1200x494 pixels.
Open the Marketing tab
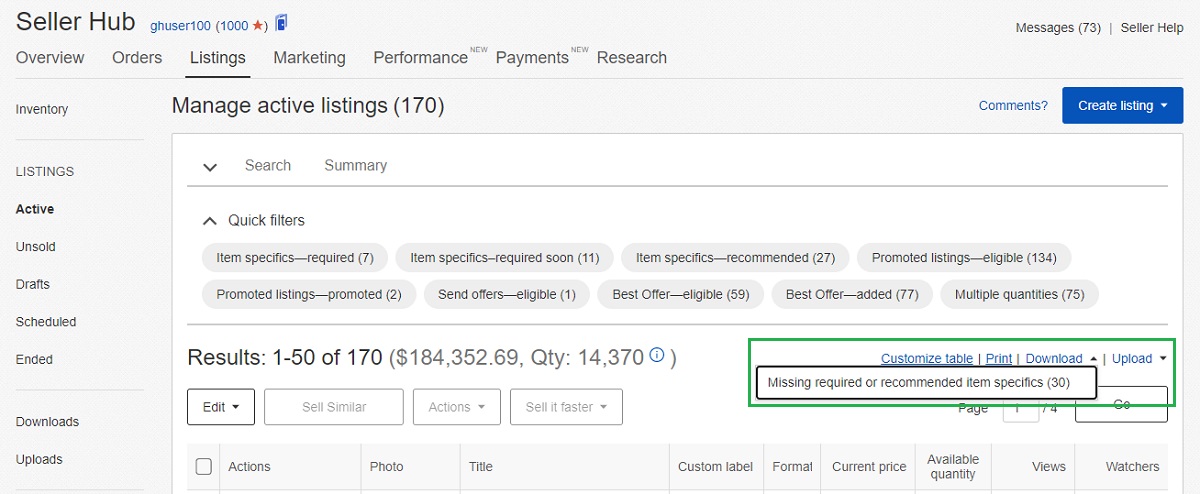coord(309,58)
